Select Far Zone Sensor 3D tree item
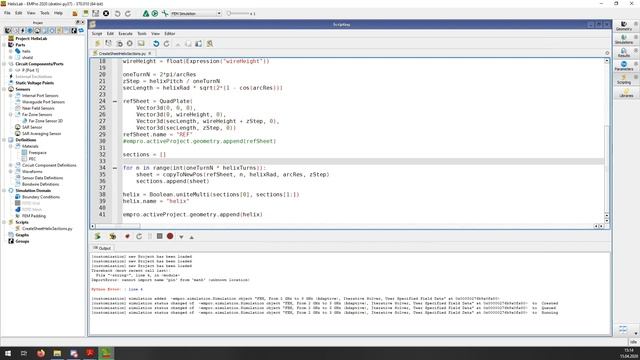Screen dimensions: 640x360 (x=45, y=121)
